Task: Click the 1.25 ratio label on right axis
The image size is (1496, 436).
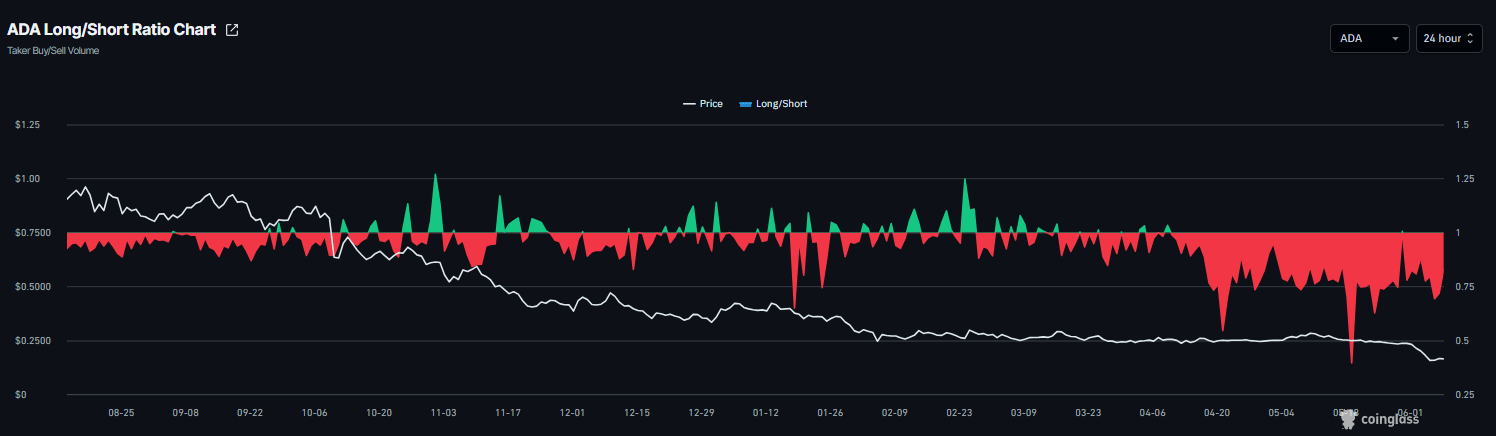Action: click(x=1466, y=179)
